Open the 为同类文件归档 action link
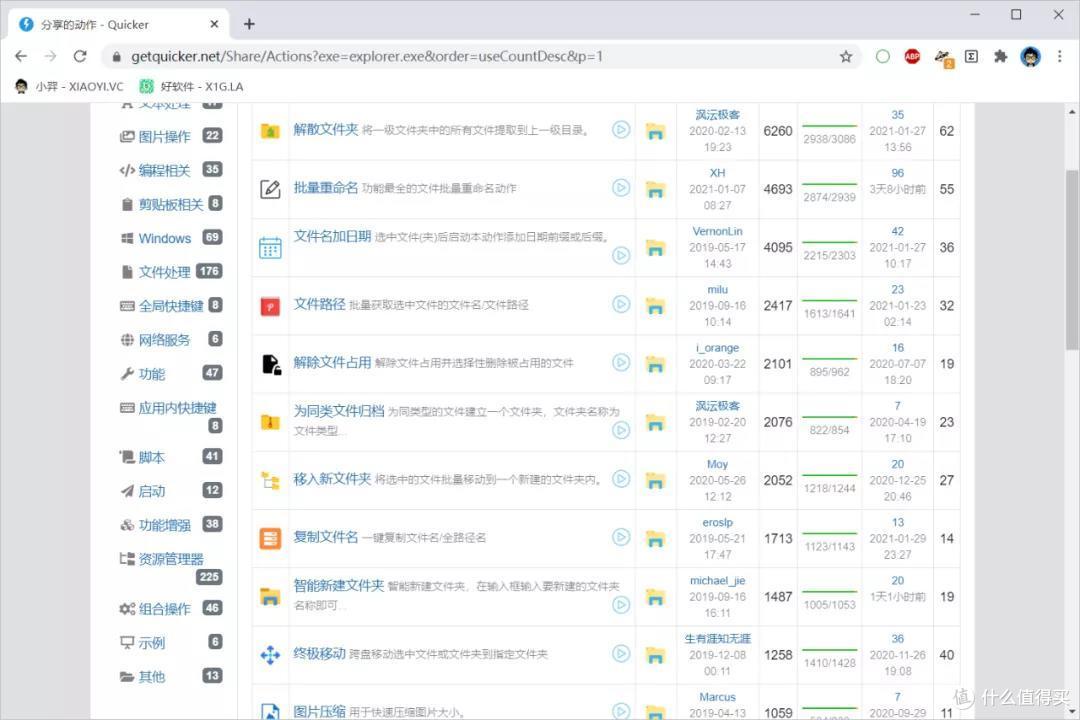This screenshot has height=720, width=1080. [339, 411]
